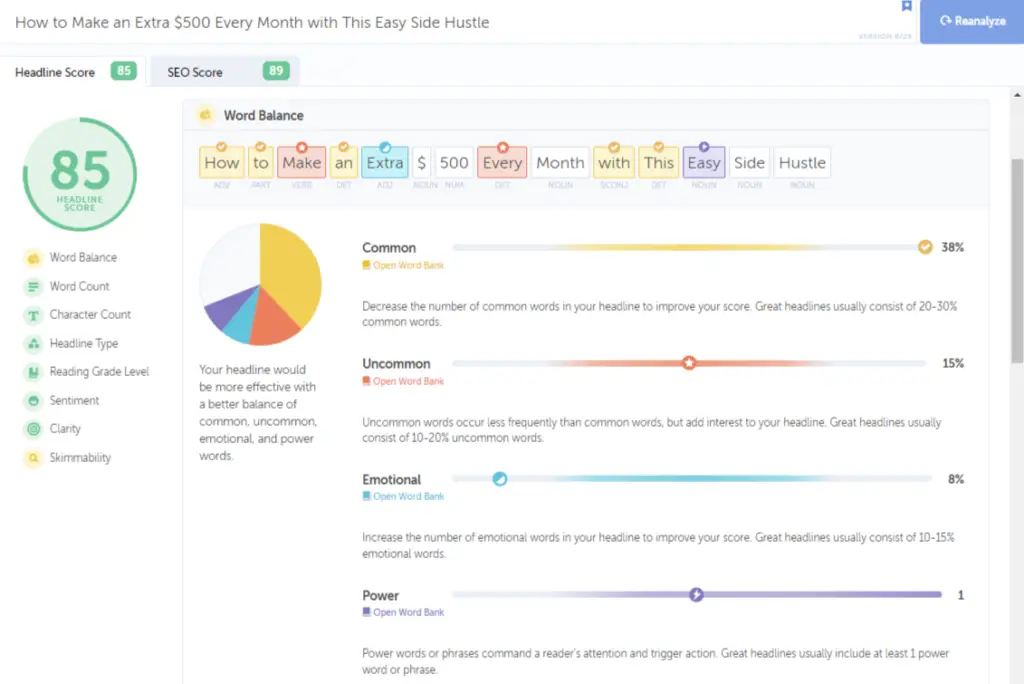Toggle the 'Extra' word chip

point(384,161)
